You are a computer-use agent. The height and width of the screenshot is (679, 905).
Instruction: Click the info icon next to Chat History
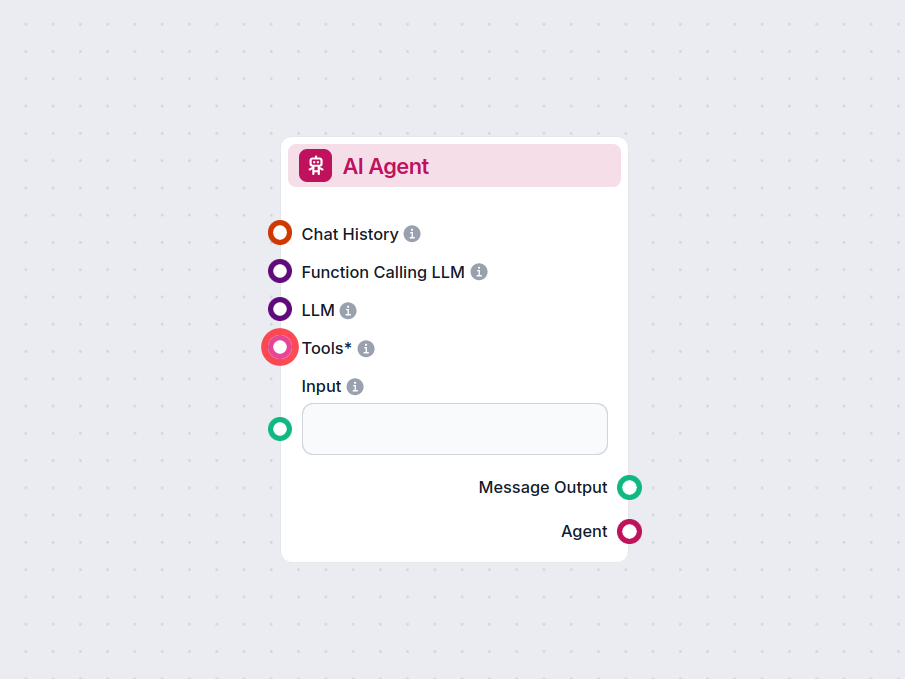pos(412,233)
